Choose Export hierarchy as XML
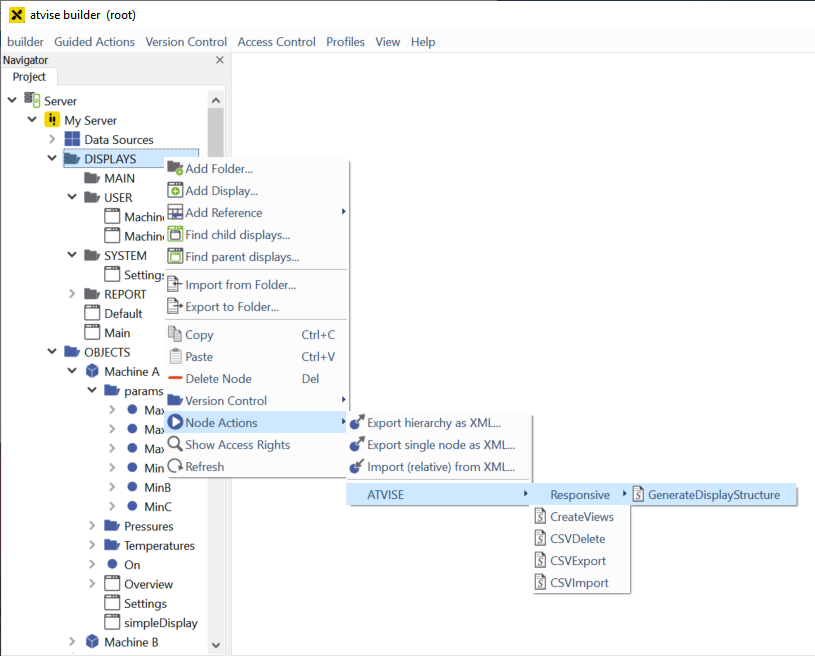815x656 pixels. point(434,422)
